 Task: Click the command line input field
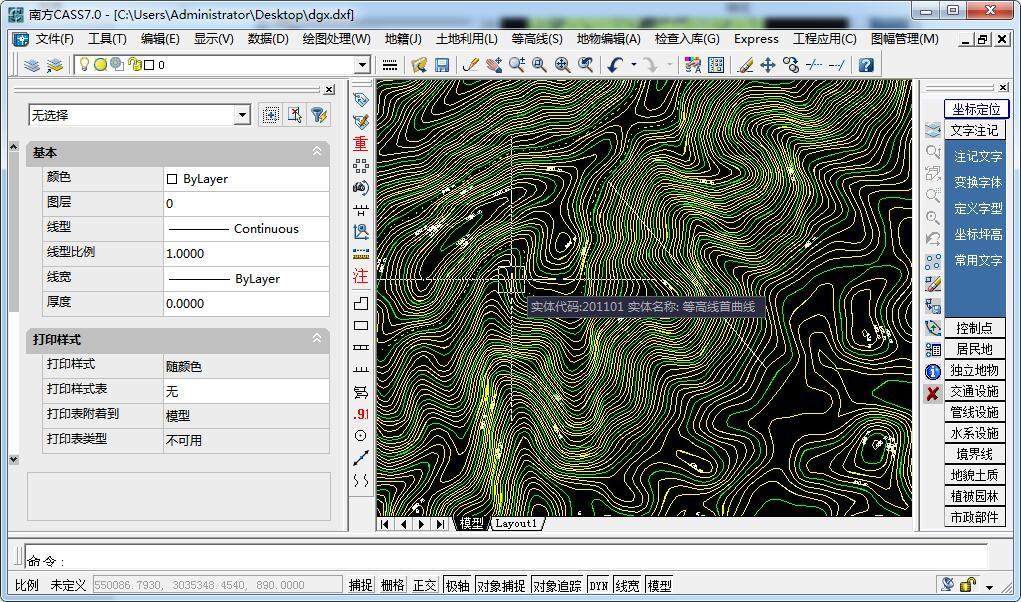pos(506,558)
